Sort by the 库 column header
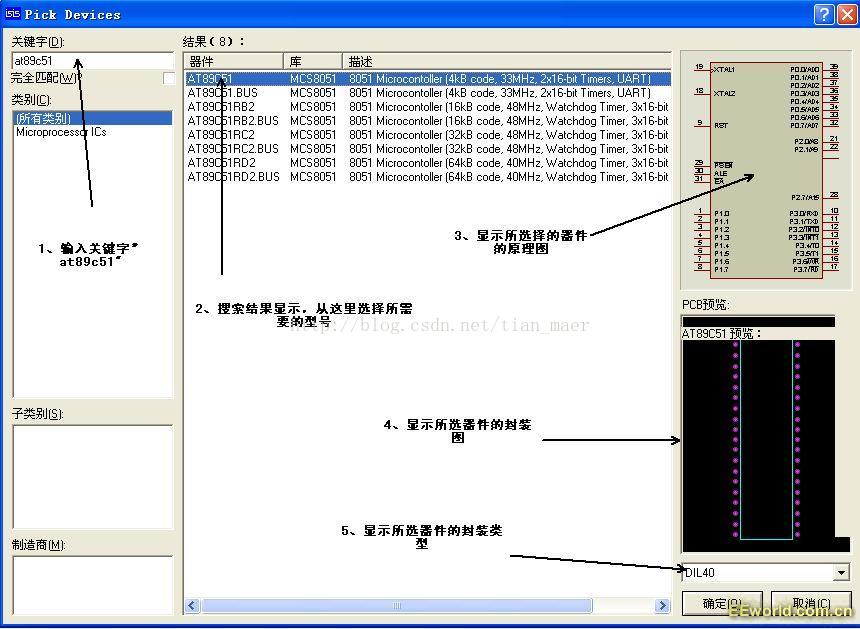Viewport: 860px width, 629px height. click(313, 61)
